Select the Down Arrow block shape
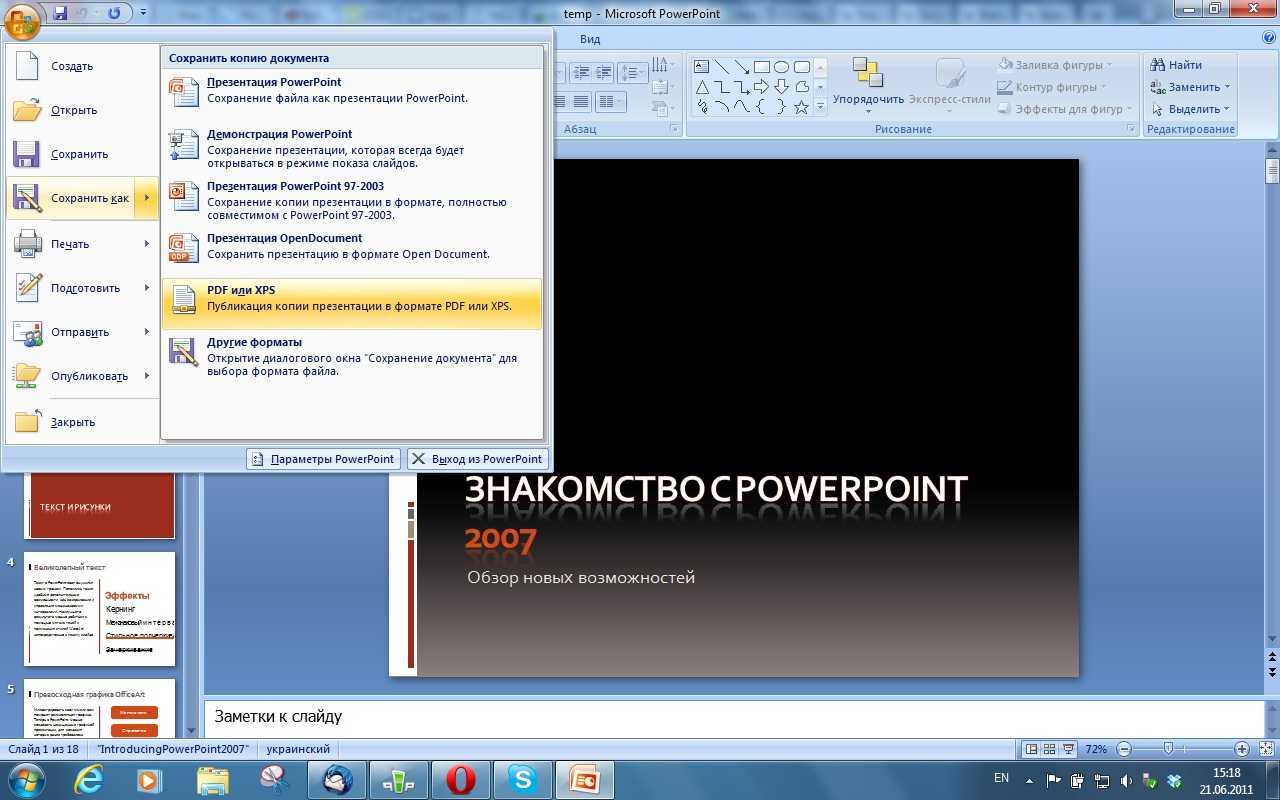Viewport: 1280px width, 800px height. (782, 87)
